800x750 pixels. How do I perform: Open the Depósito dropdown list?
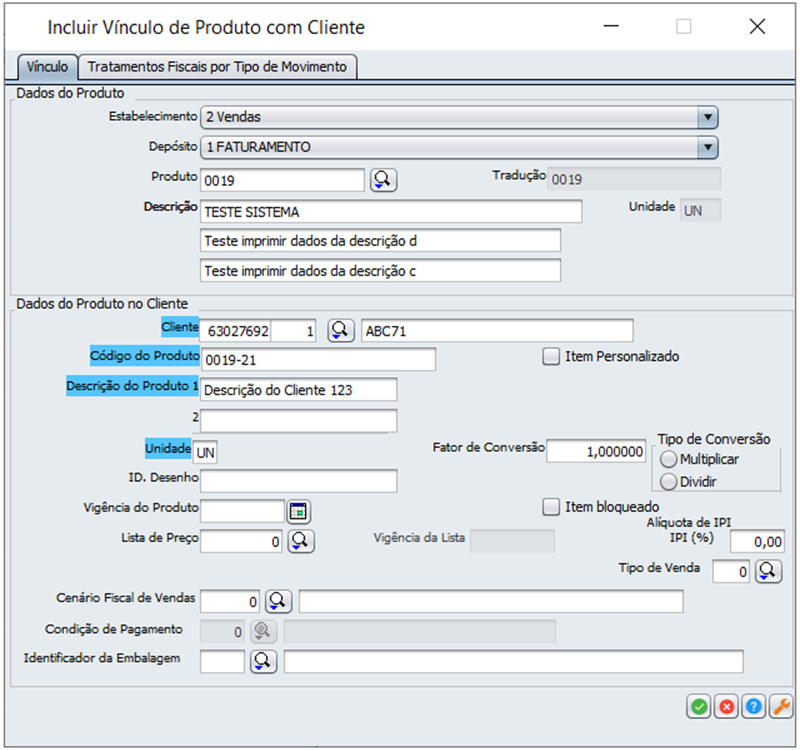tap(708, 148)
